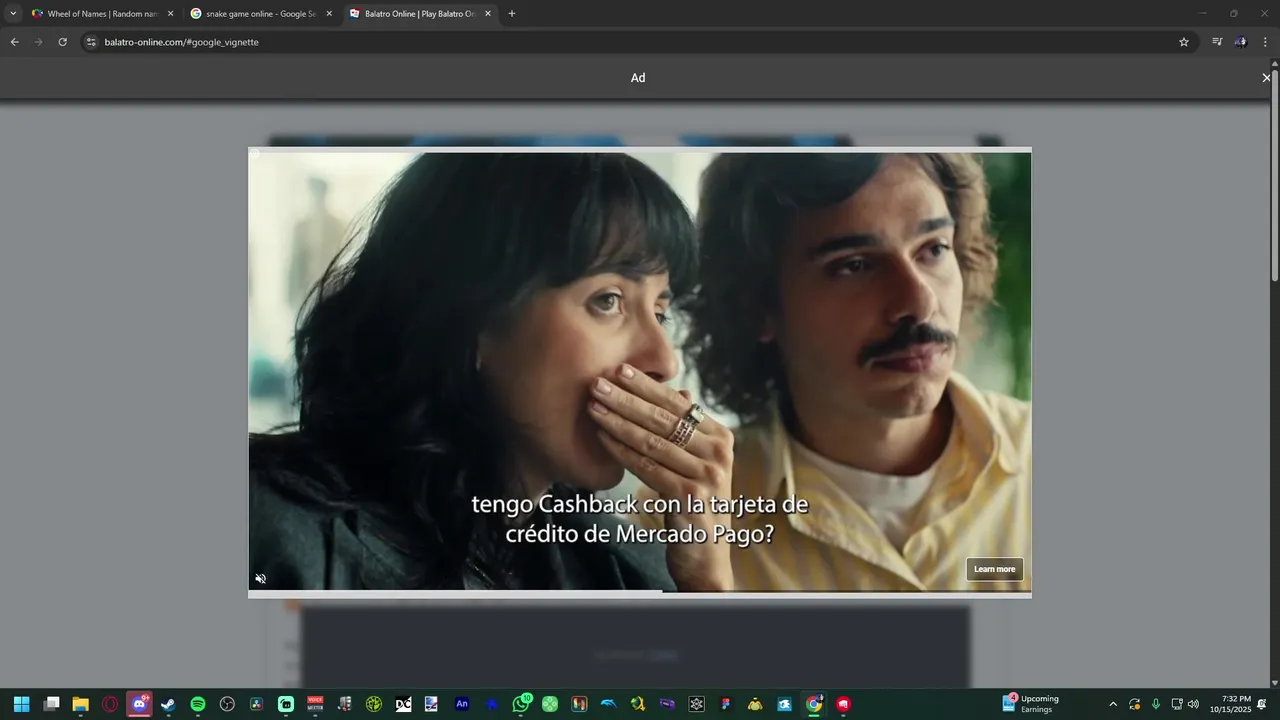Open the Upcoming Earnings widget

1031,704
